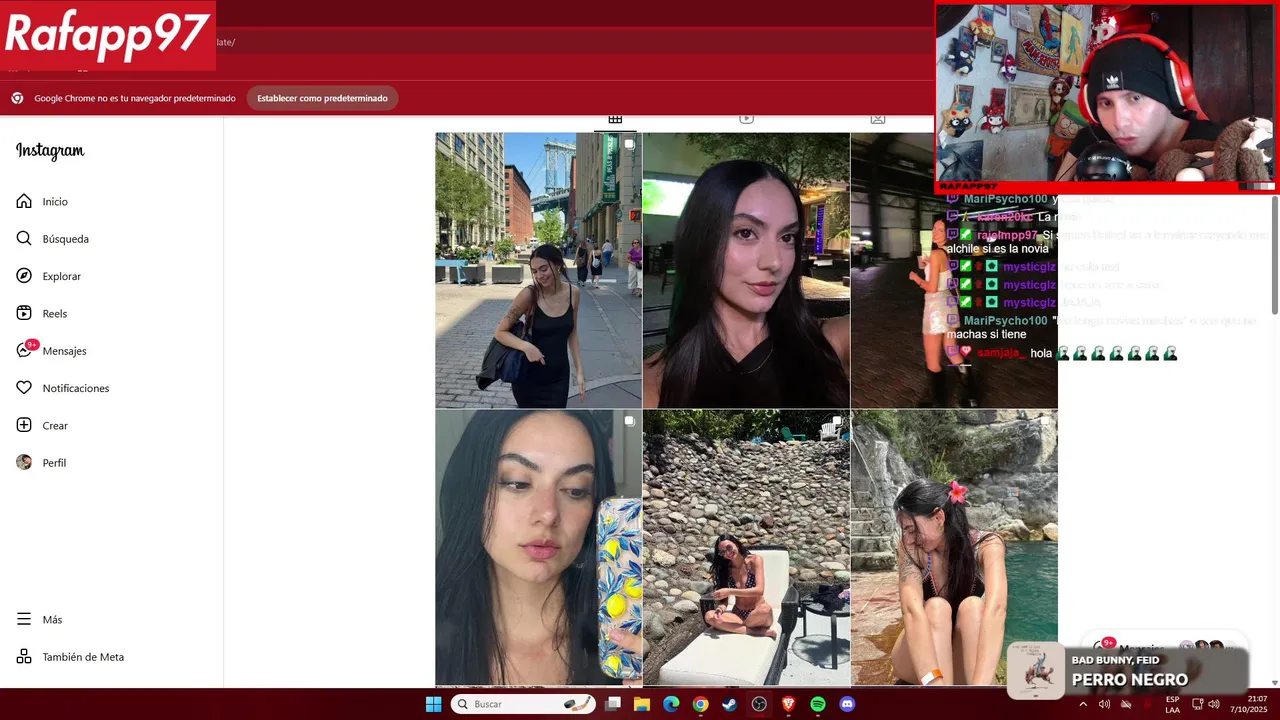Open Notificaciones heart item
Screen dimensions: 1280x720
[62, 388]
